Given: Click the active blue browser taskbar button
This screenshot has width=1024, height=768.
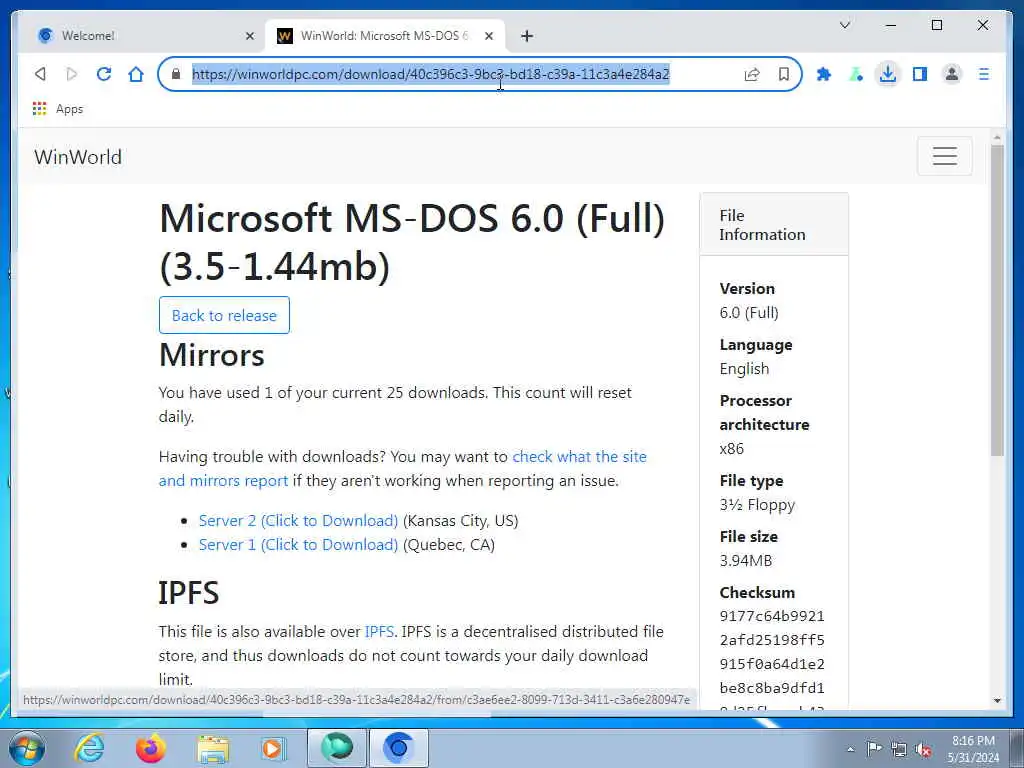Looking at the screenshot, I should pyautogui.click(x=399, y=748).
